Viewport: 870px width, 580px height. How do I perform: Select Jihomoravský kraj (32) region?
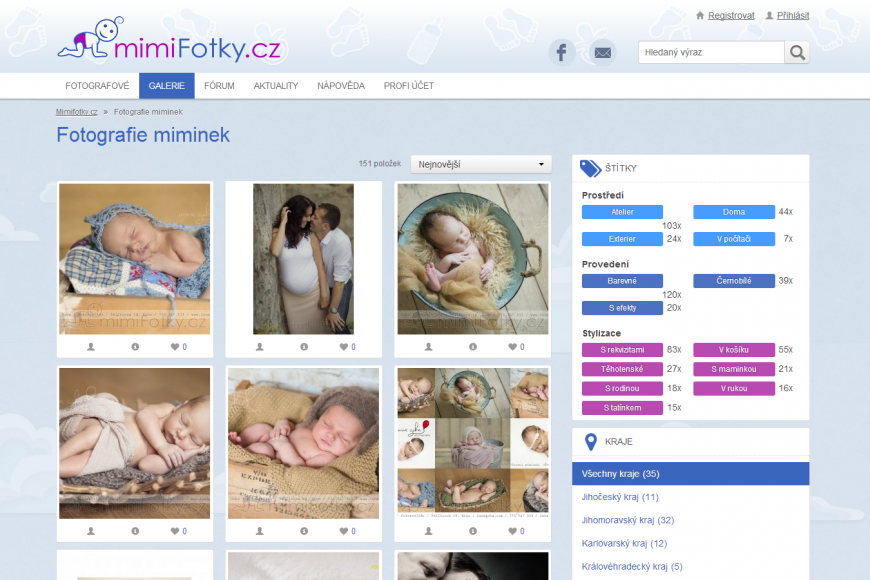pos(690,521)
